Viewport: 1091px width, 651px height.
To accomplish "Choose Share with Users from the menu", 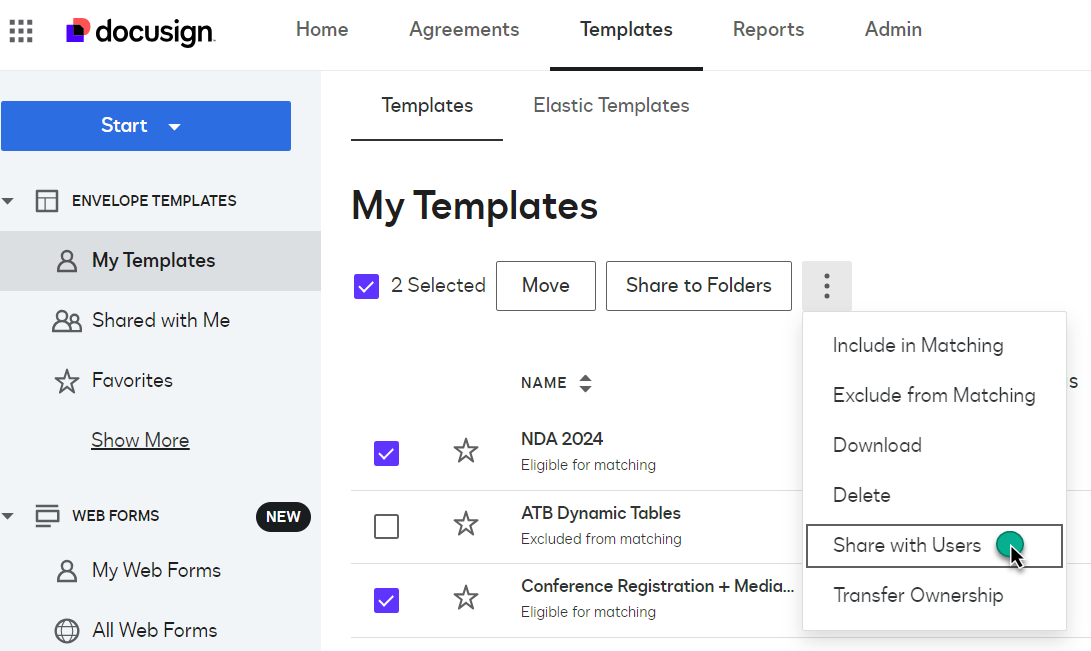I will coord(907,546).
